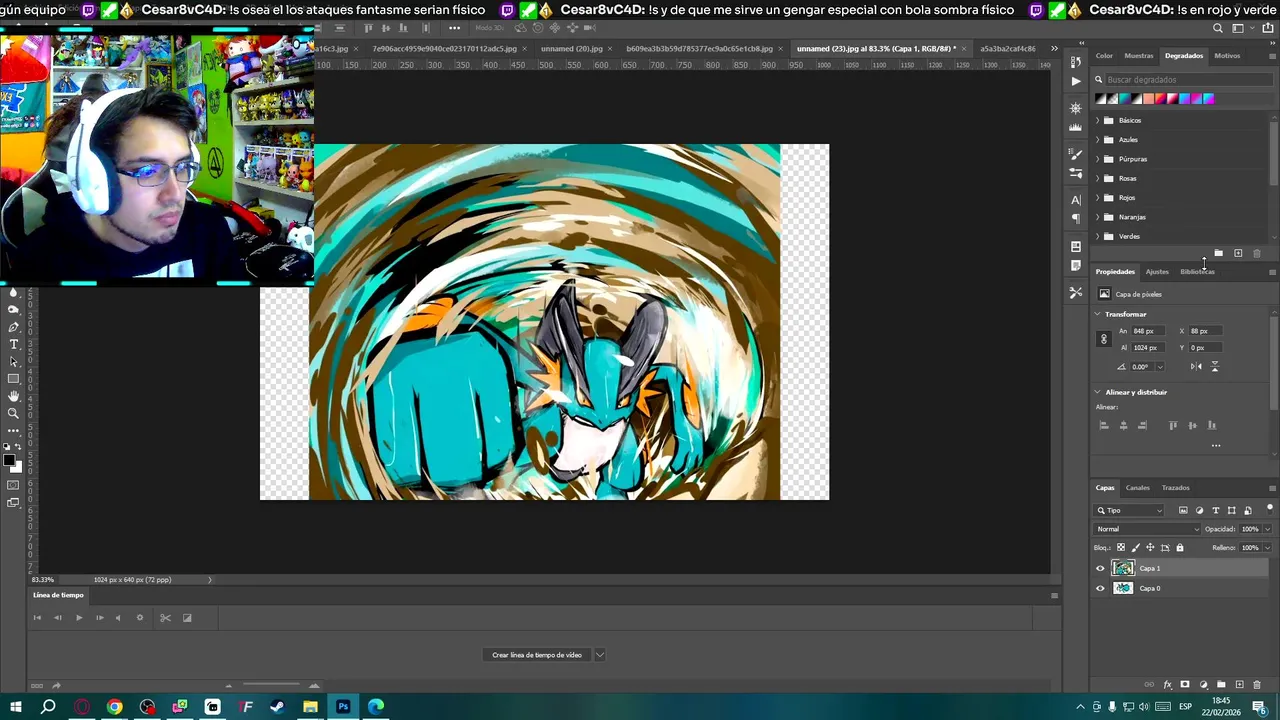
Task: Hide the Capa 0 layer
Action: point(1100,589)
